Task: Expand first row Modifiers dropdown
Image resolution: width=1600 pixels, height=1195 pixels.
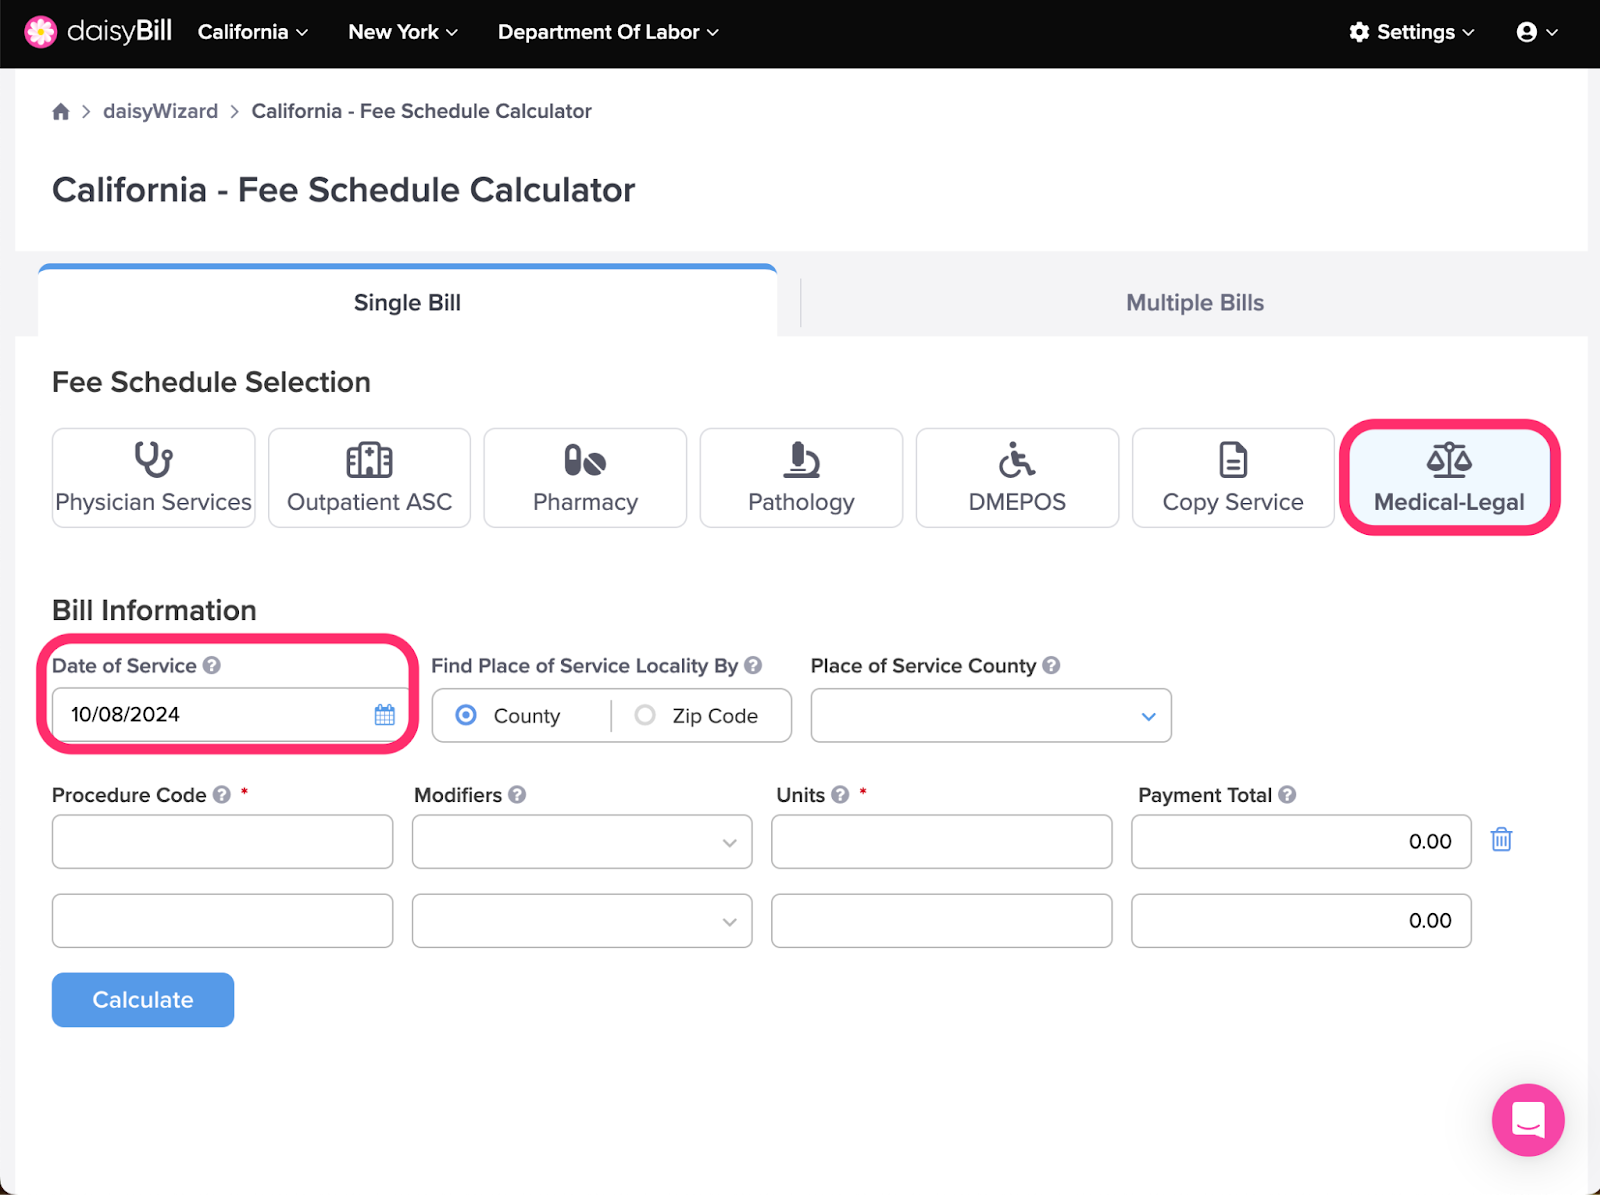Action: [582, 841]
